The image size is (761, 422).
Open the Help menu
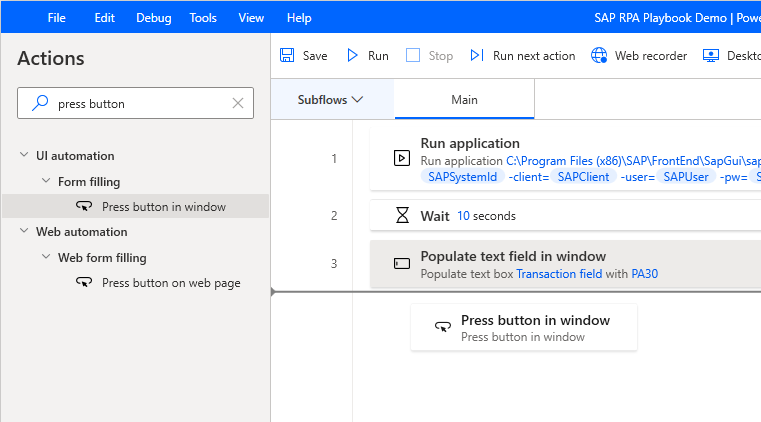[x=299, y=18]
